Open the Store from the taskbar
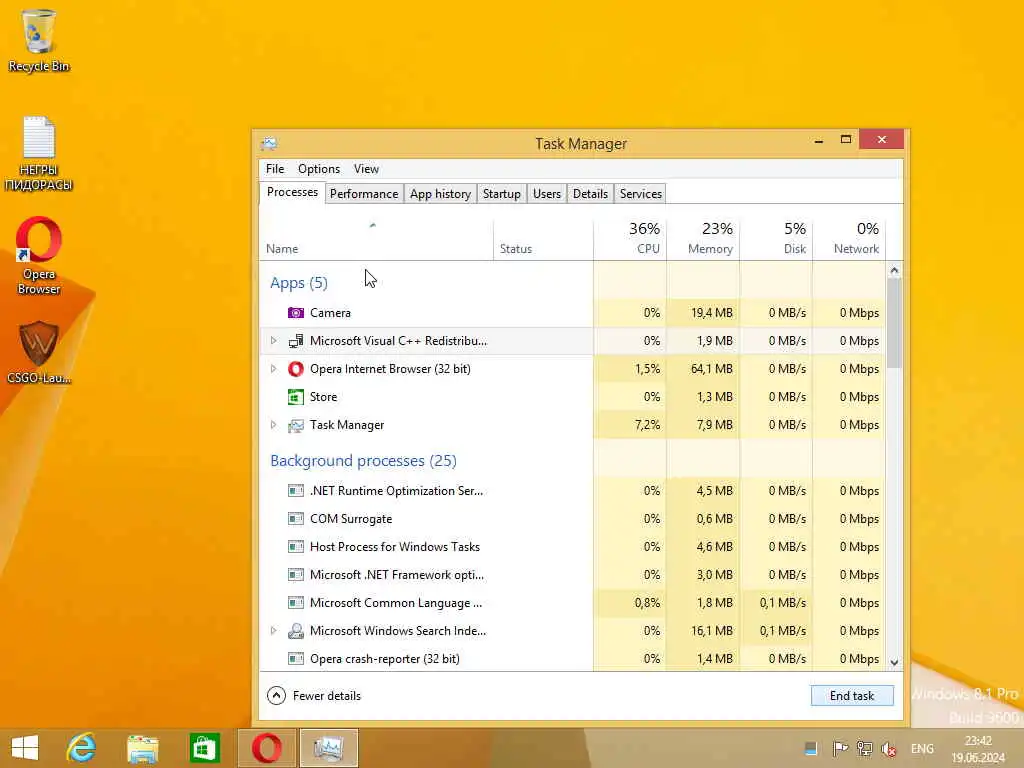This screenshot has height=768, width=1024. 204,748
